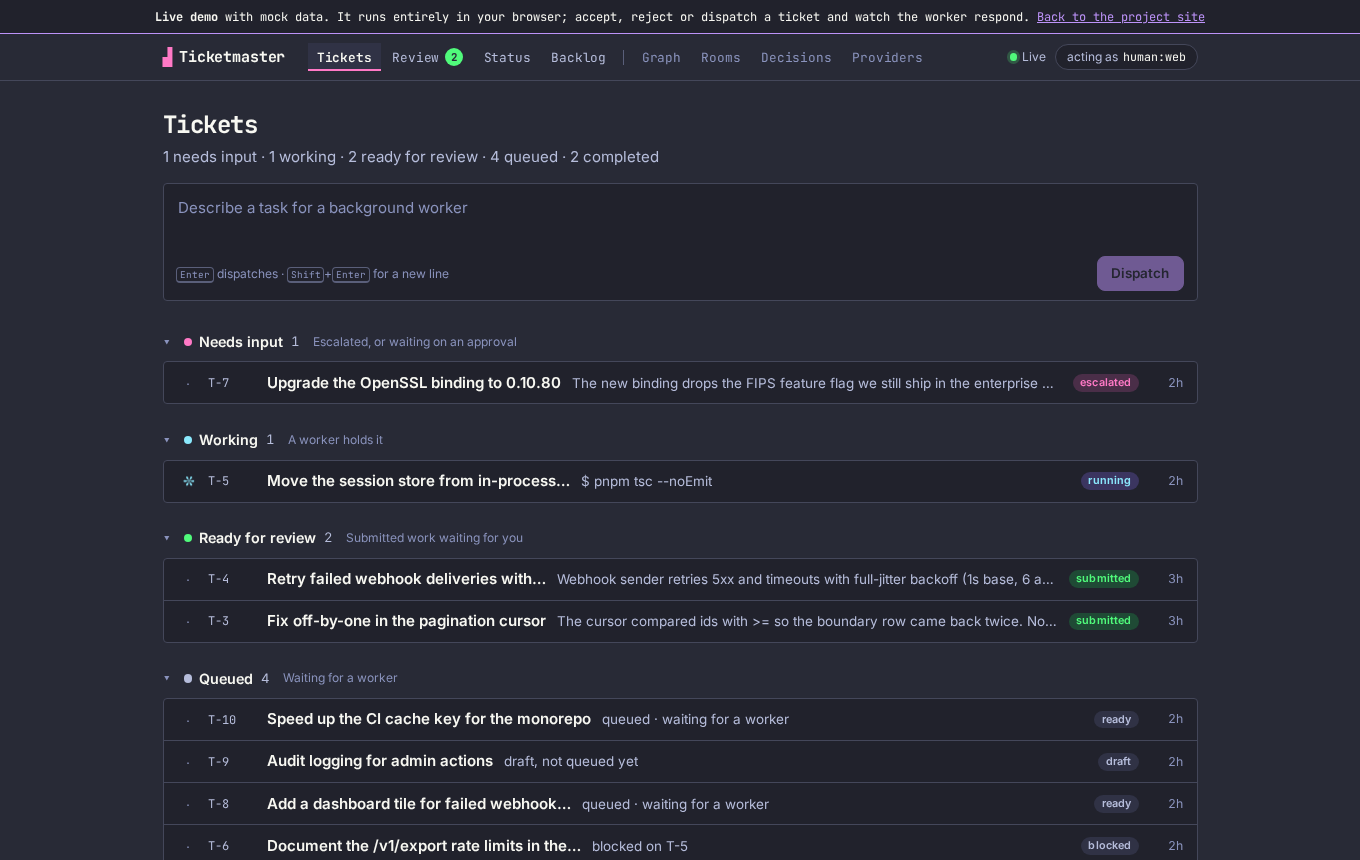Open the Review tab

pyautogui.click(x=427, y=57)
